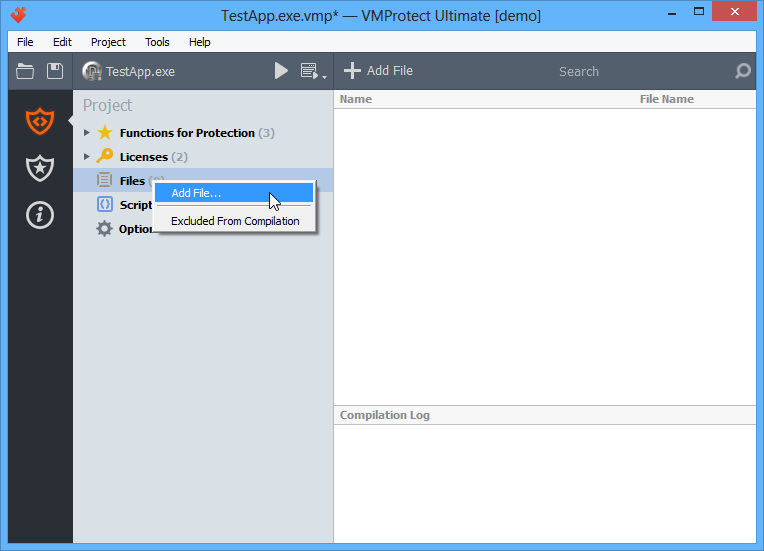
Task: Select the Options gear tree item
Action: coord(124,228)
